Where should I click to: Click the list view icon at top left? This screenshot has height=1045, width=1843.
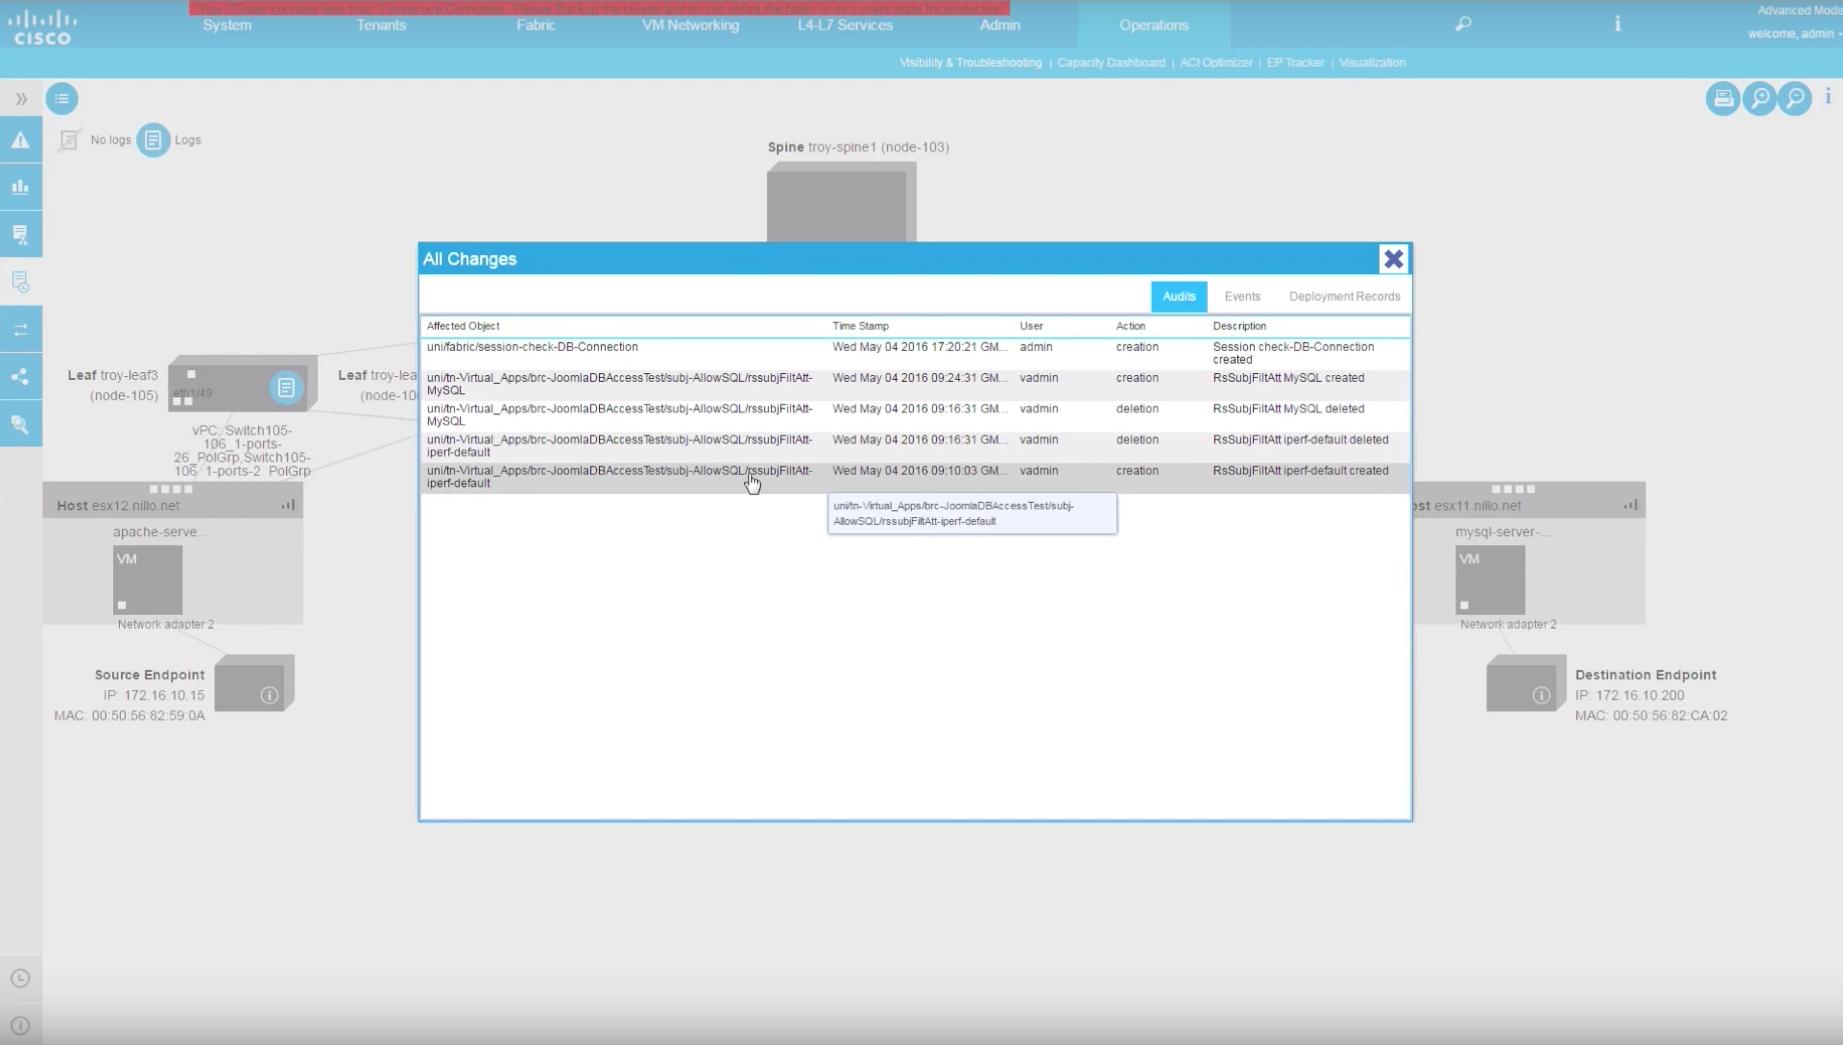pyautogui.click(x=62, y=98)
